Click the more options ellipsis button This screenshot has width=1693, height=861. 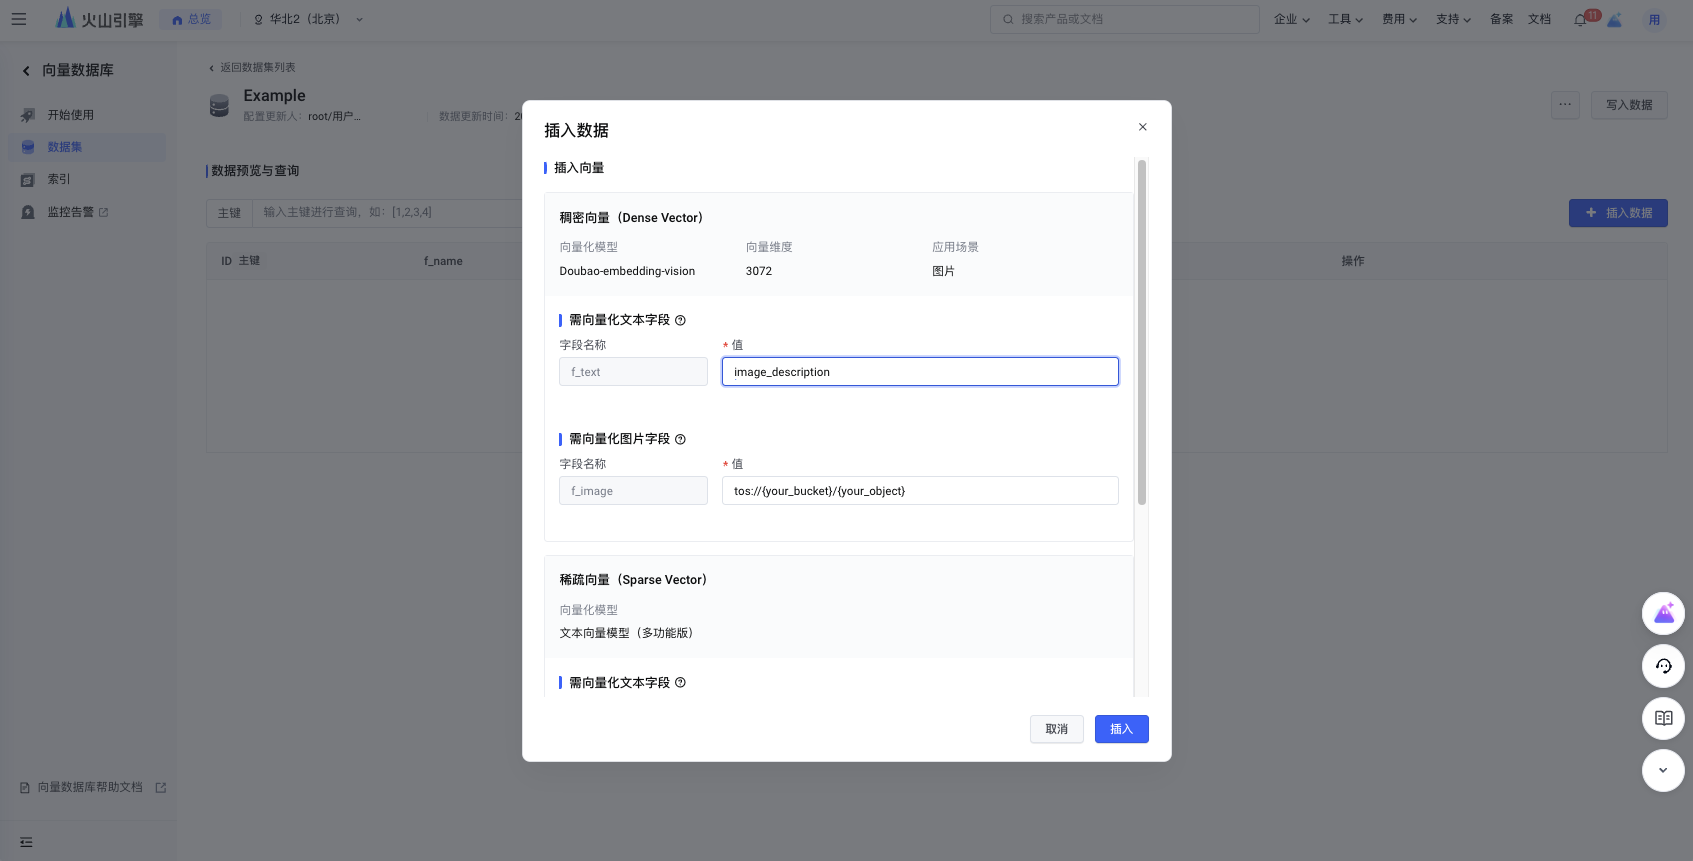pyautogui.click(x=1565, y=105)
